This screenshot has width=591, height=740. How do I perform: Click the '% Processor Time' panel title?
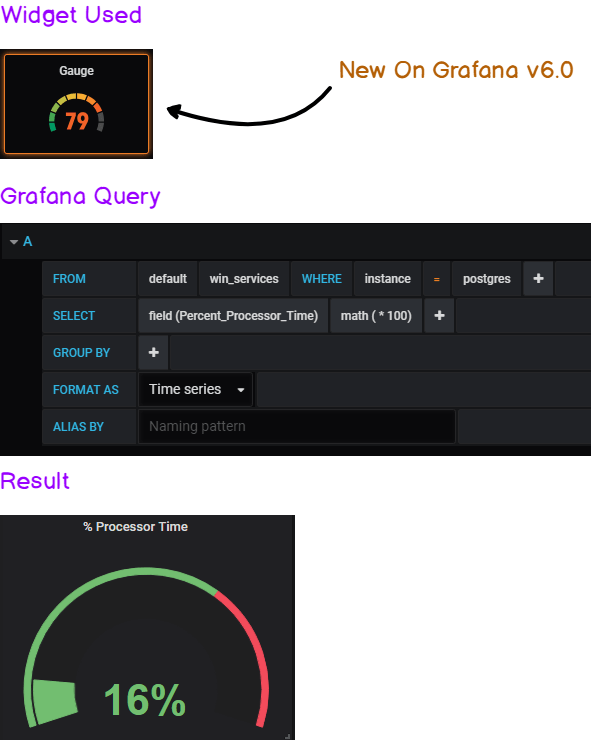coord(135,527)
